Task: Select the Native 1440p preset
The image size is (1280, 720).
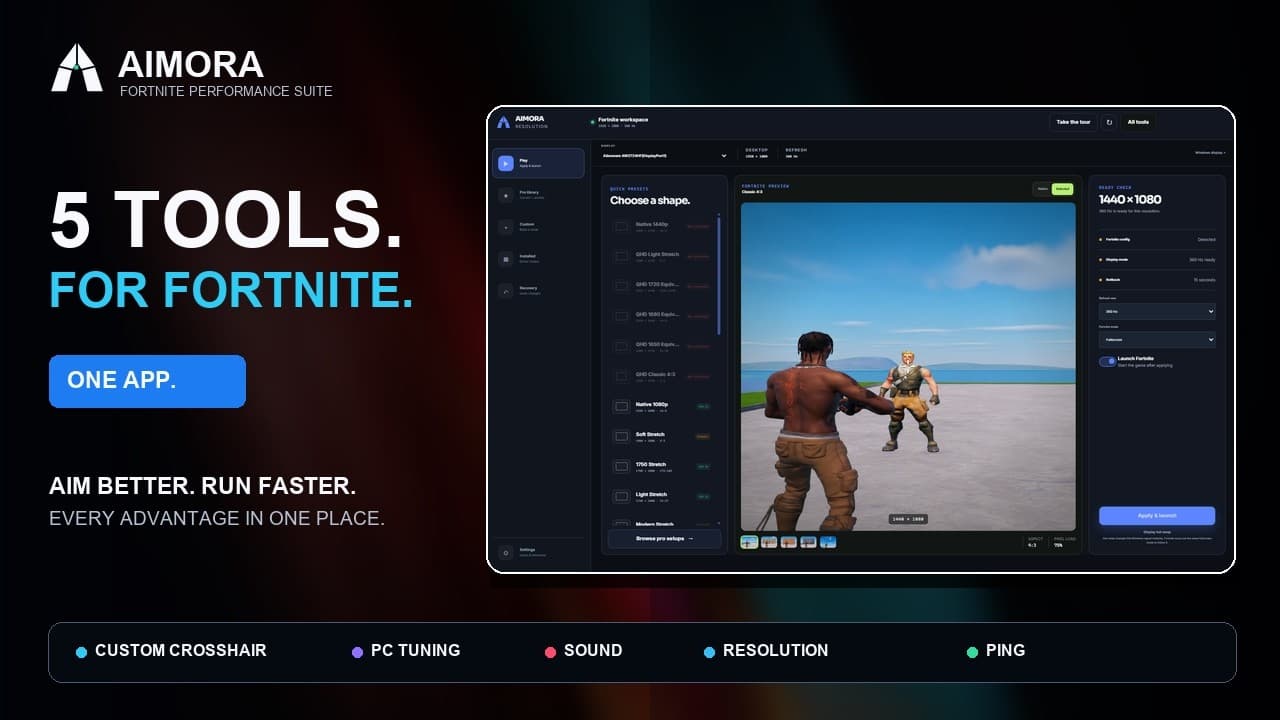Action: (x=661, y=226)
